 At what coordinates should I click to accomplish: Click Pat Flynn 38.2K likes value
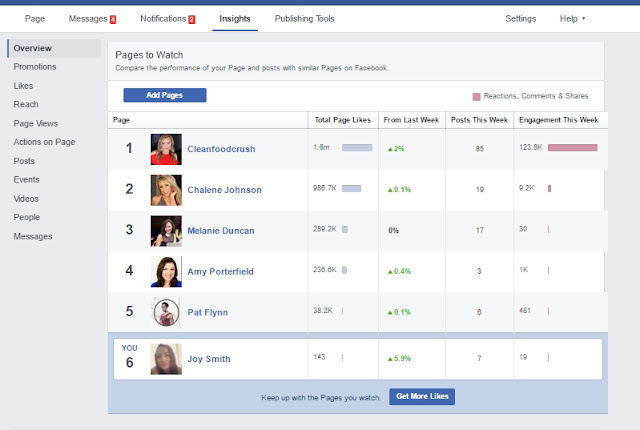323,310
